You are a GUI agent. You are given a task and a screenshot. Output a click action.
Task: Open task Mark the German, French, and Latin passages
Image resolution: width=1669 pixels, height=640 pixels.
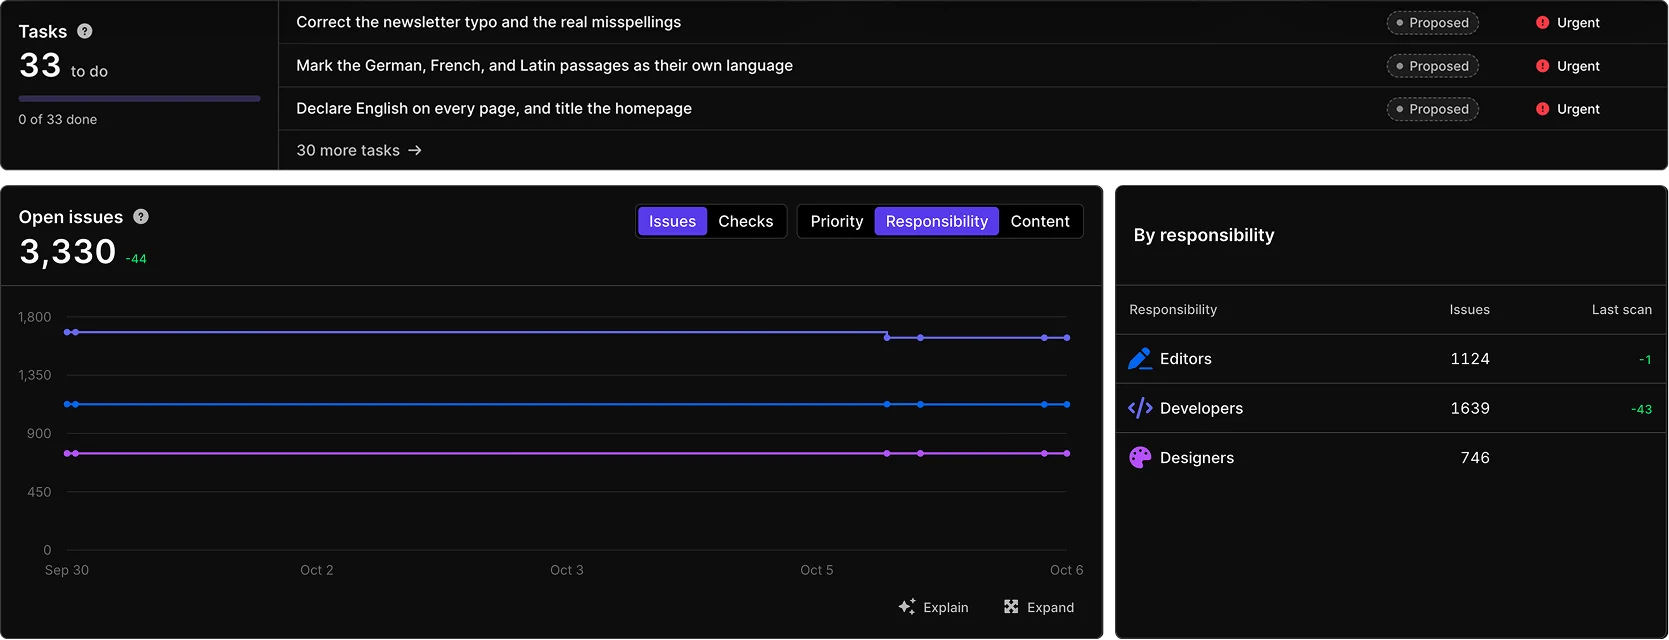pos(544,65)
